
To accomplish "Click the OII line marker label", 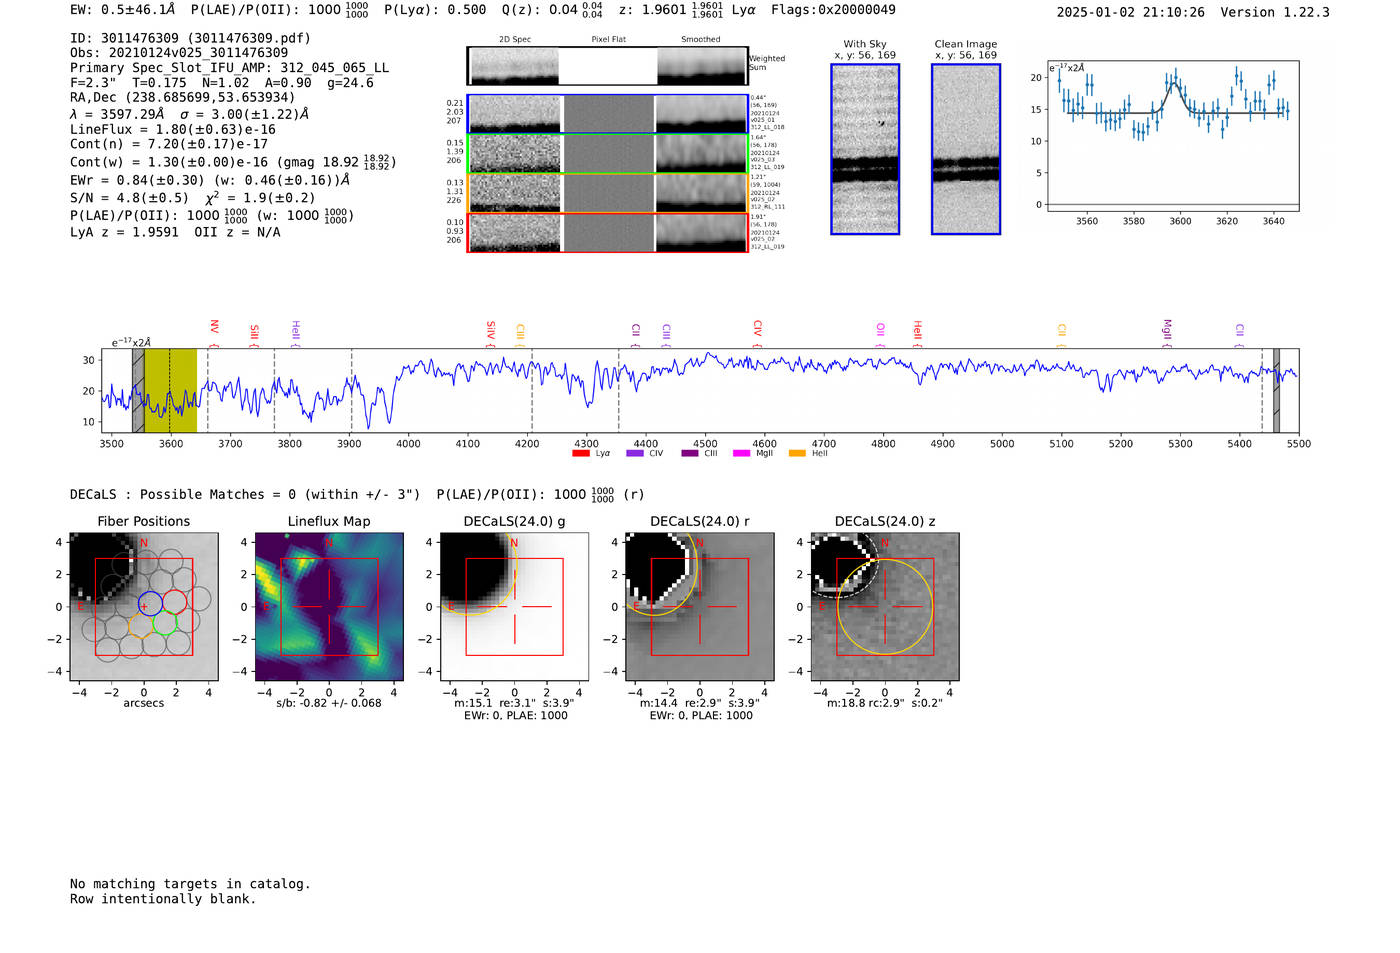I will 880,330.
